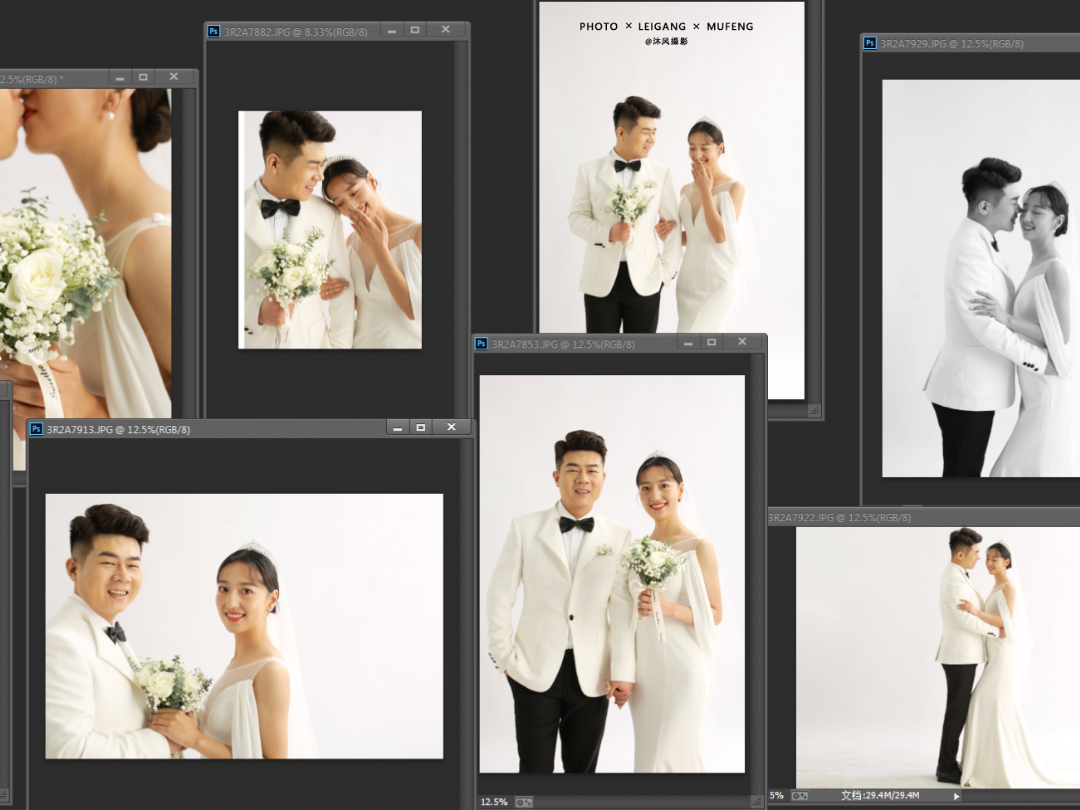
Task: Select the 3R2A7913.JPG @ 12.5%(RGB/8) title bar
Action: [250, 428]
